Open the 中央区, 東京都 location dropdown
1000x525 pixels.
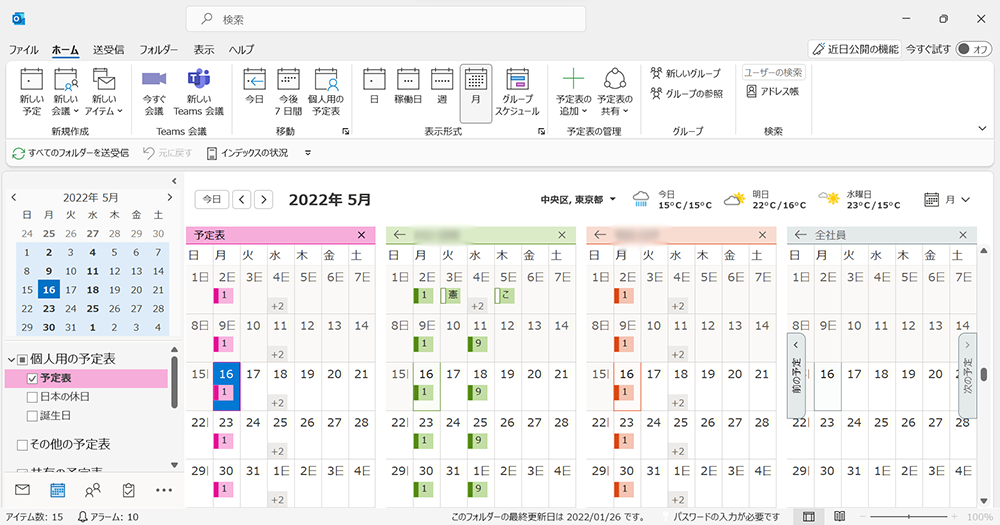click(578, 199)
